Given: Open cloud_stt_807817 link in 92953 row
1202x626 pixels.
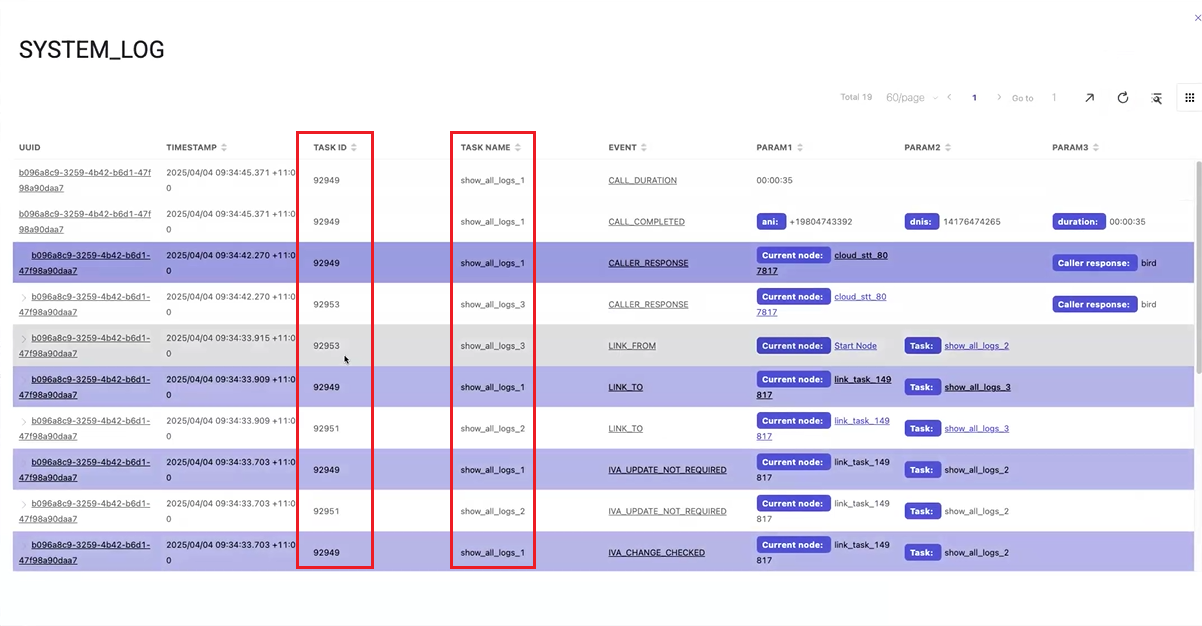Looking at the screenshot, I should coord(860,297).
